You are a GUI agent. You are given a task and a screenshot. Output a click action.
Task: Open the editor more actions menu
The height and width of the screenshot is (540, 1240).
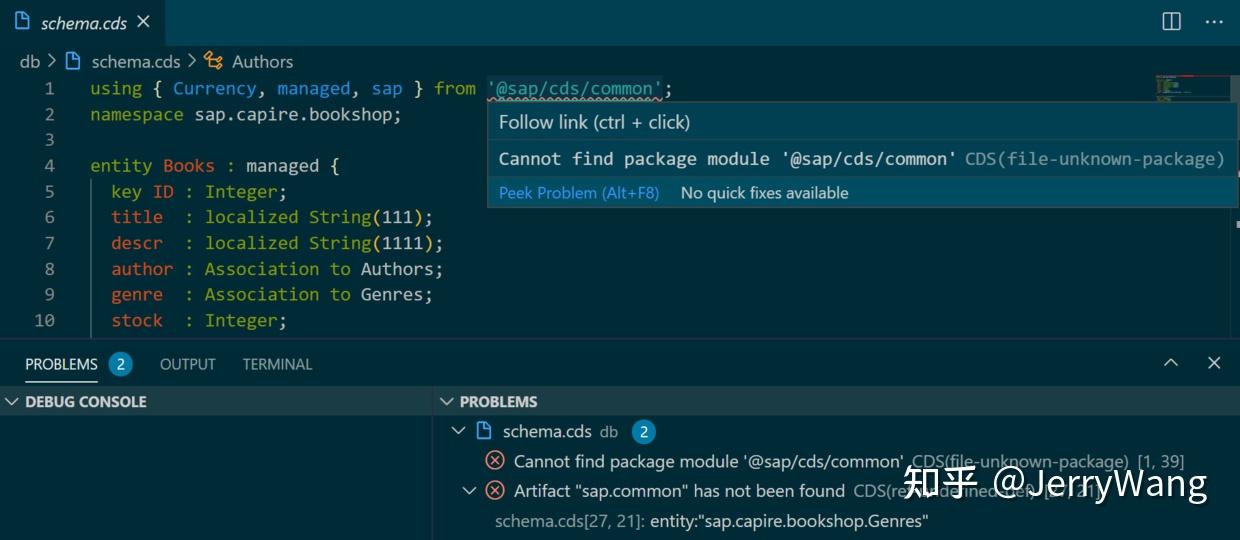coord(1213,21)
